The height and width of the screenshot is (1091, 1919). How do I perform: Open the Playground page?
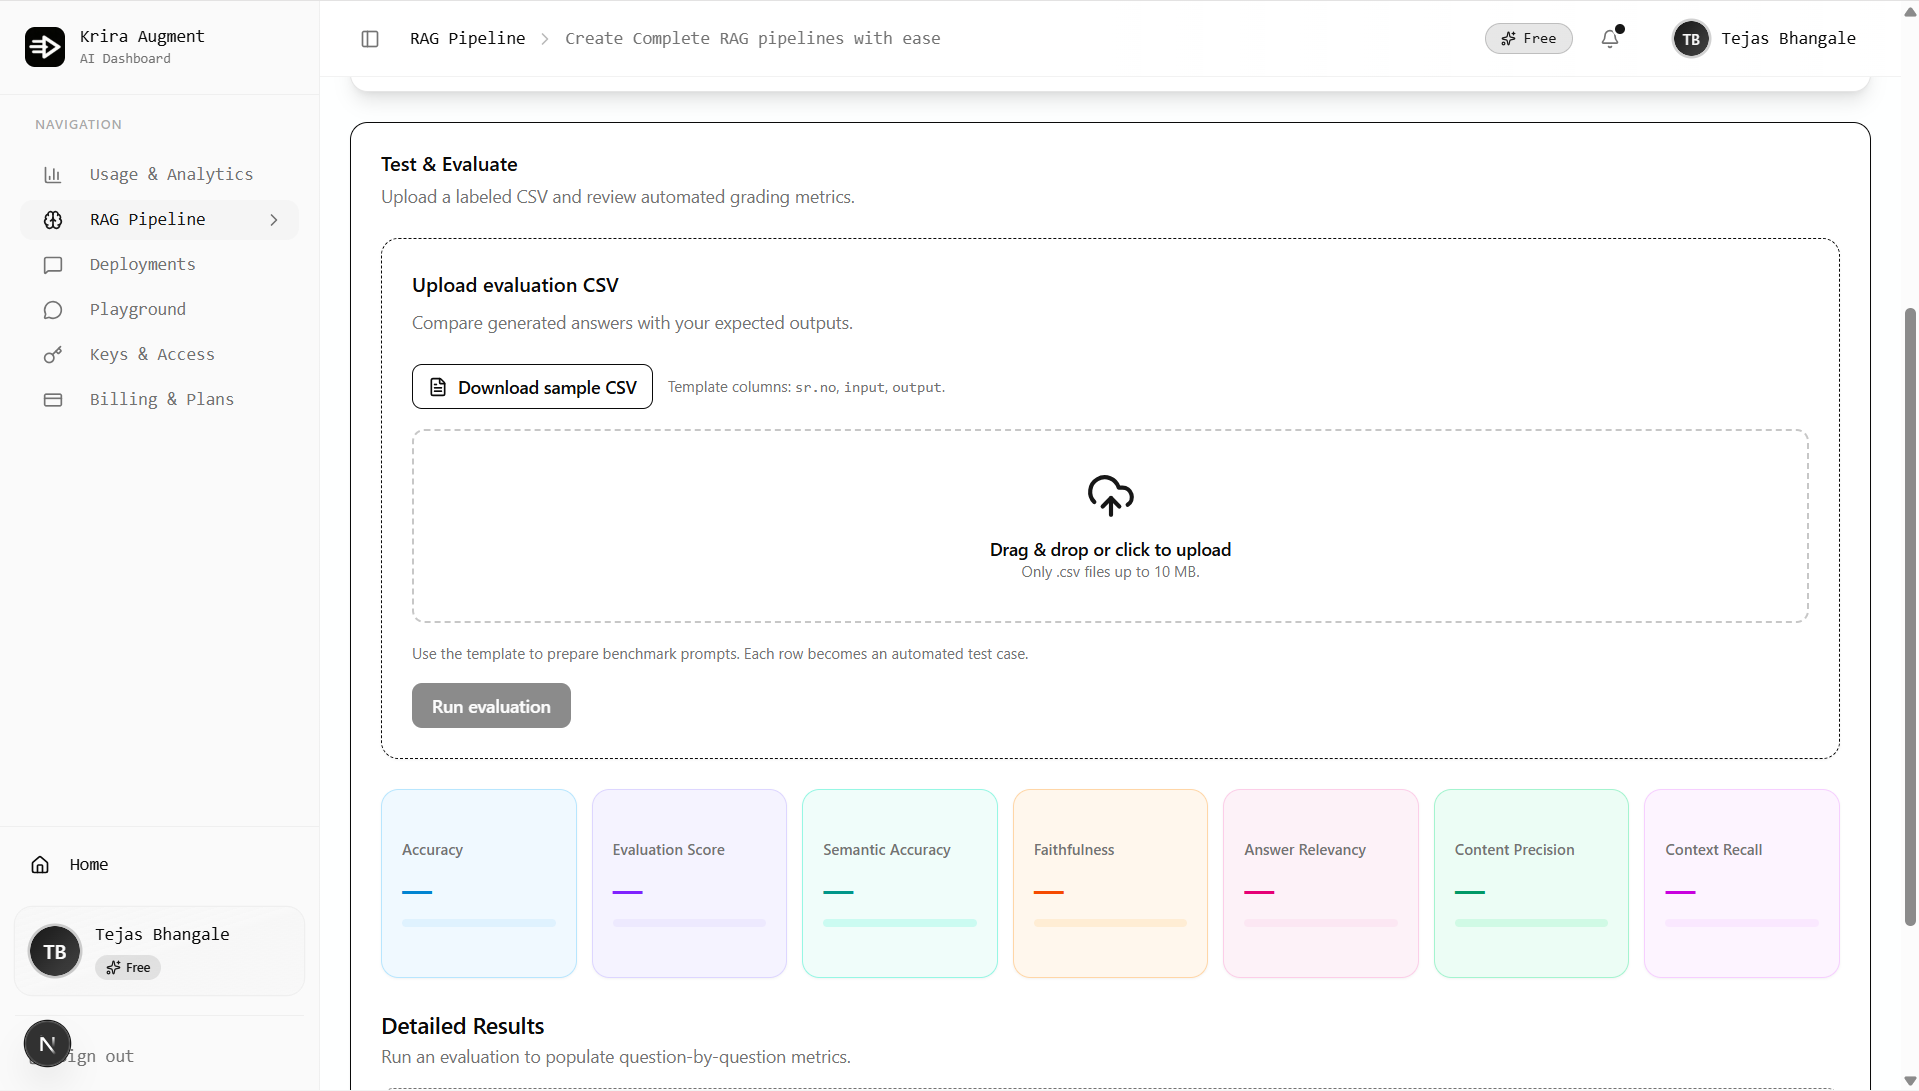160,310
